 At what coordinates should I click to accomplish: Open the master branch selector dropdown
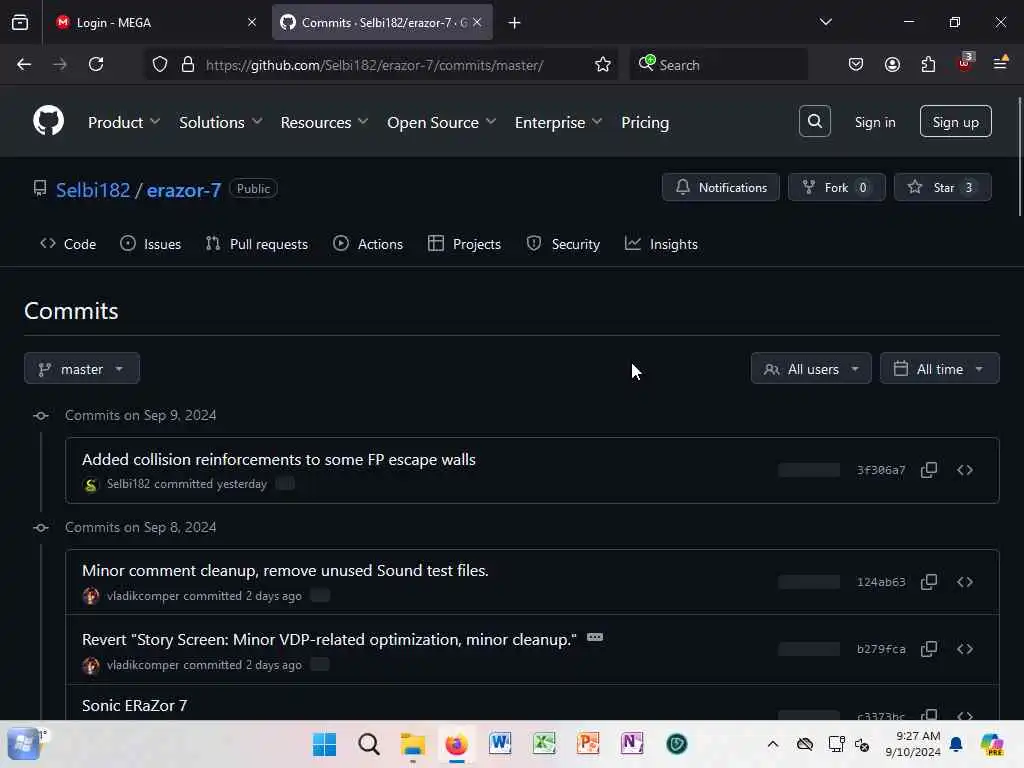click(x=82, y=368)
